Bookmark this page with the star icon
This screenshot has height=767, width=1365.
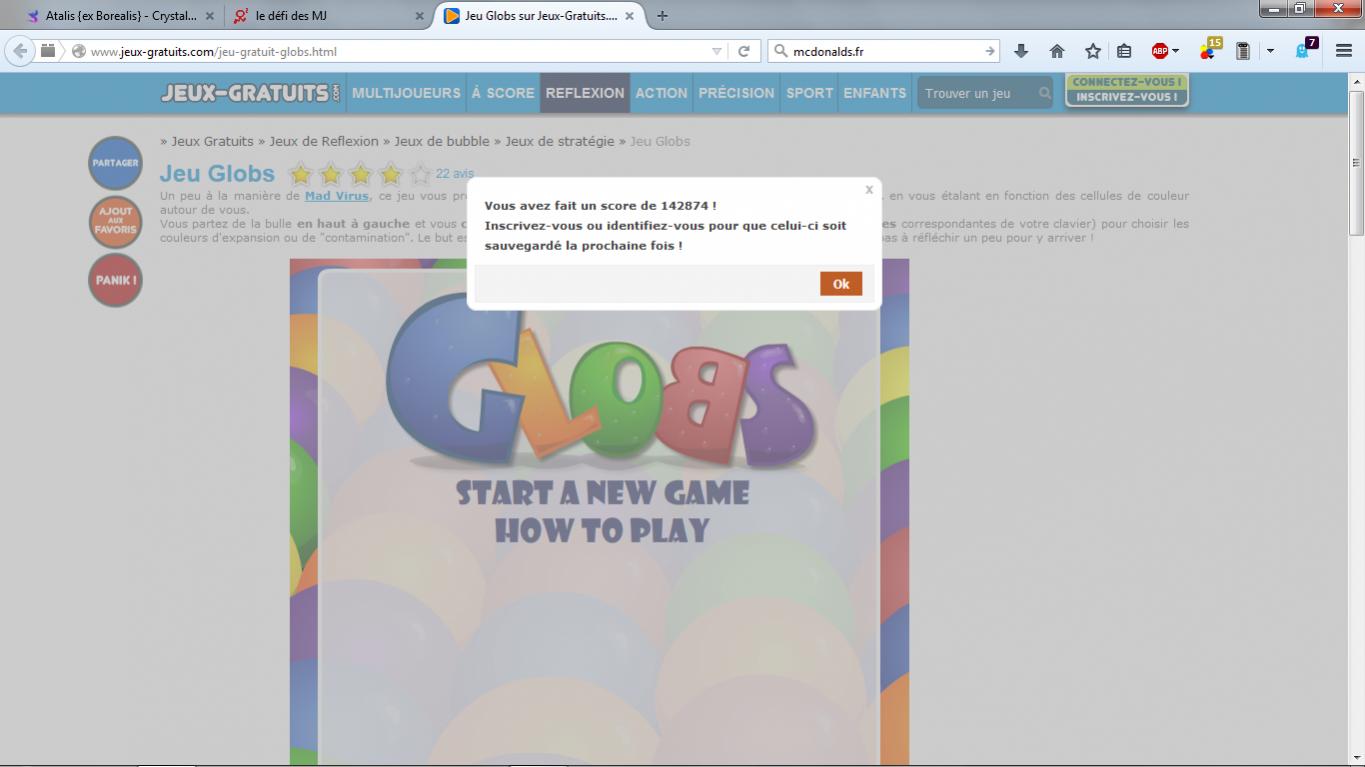click(1093, 51)
